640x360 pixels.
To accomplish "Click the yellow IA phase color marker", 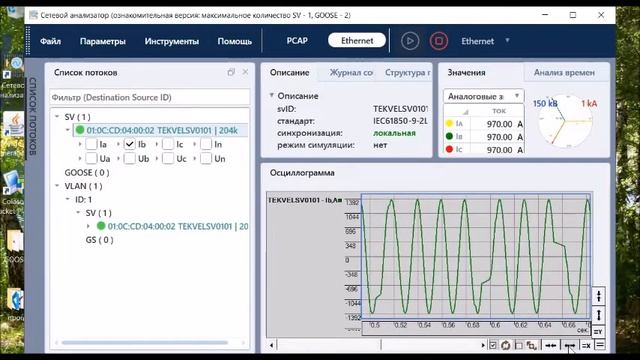I will [449, 123].
